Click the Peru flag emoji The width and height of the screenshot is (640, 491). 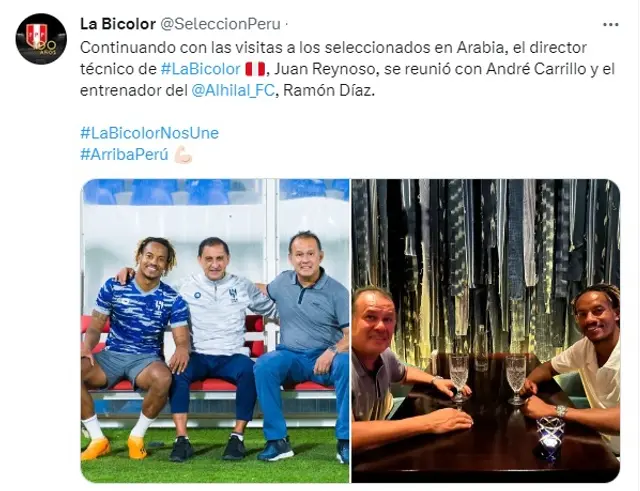(x=255, y=69)
